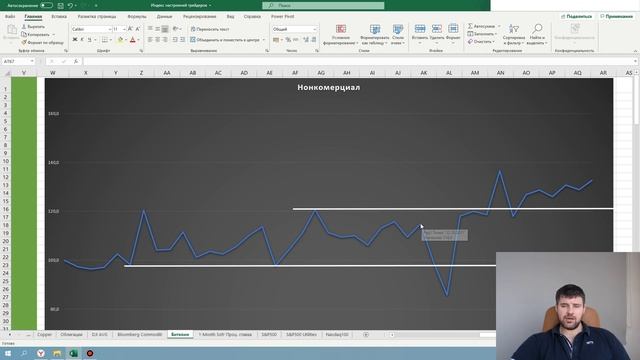The image size is (640, 360).
Task: Click the align top icon
Action: 150,29
